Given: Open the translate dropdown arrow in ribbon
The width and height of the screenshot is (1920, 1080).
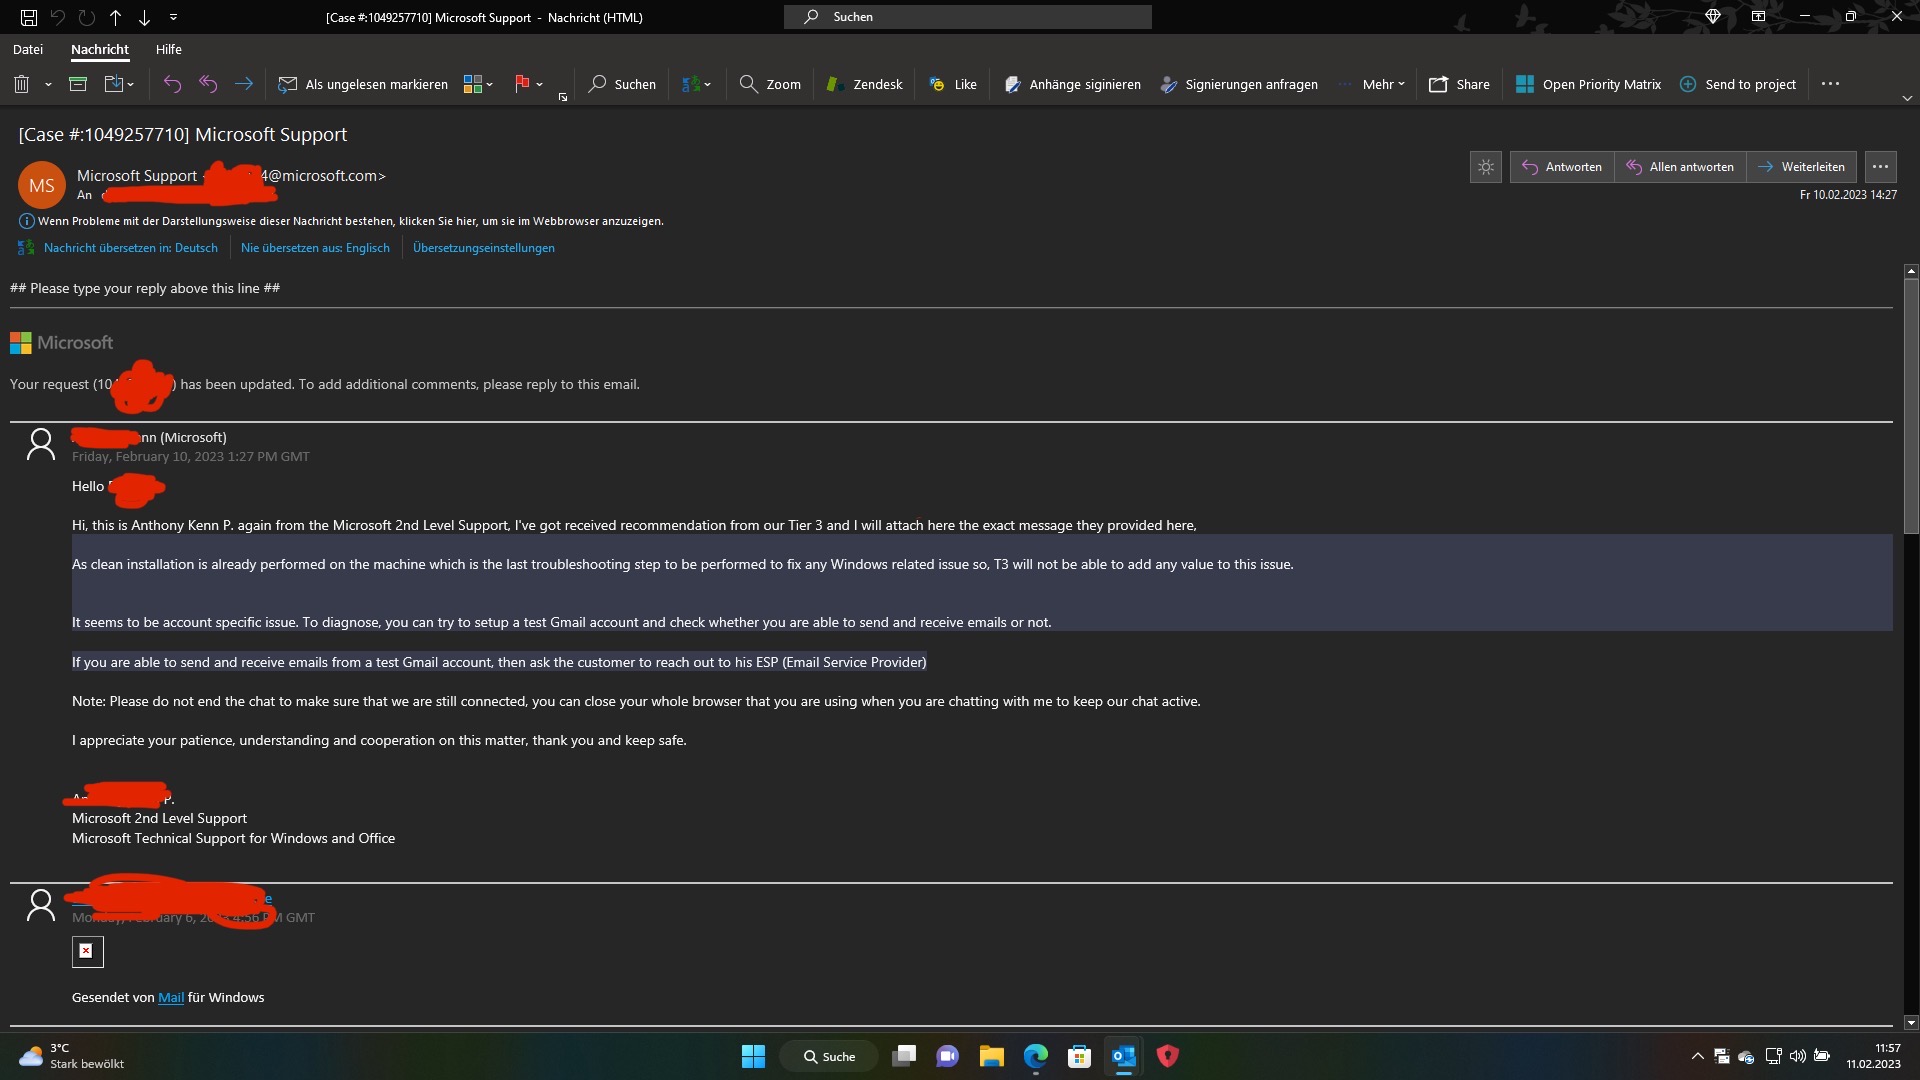Looking at the screenshot, I should point(708,85).
